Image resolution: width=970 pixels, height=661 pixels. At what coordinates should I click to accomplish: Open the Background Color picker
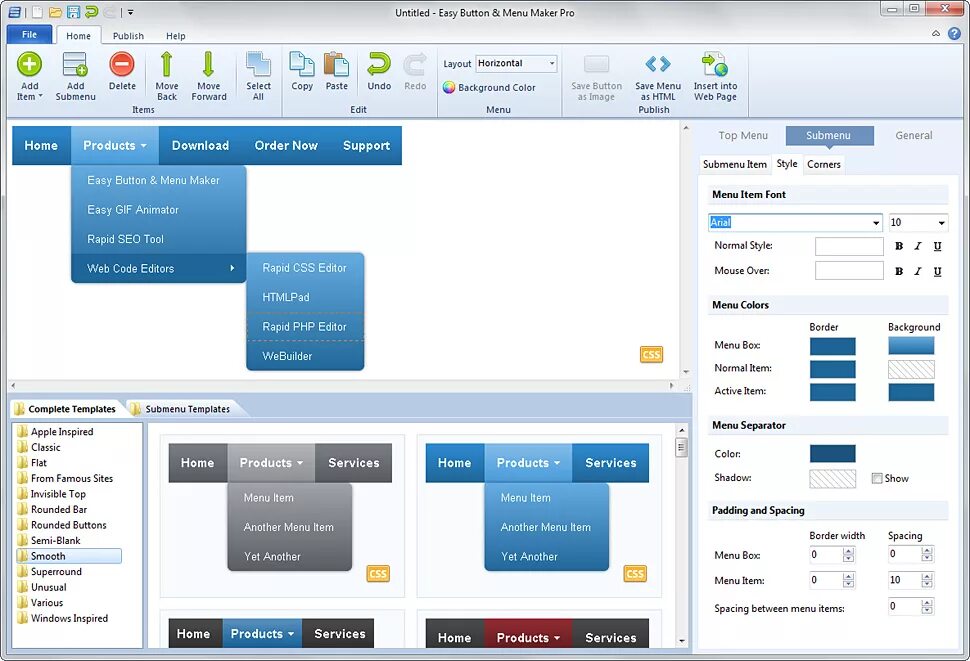(x=489, y=88)
